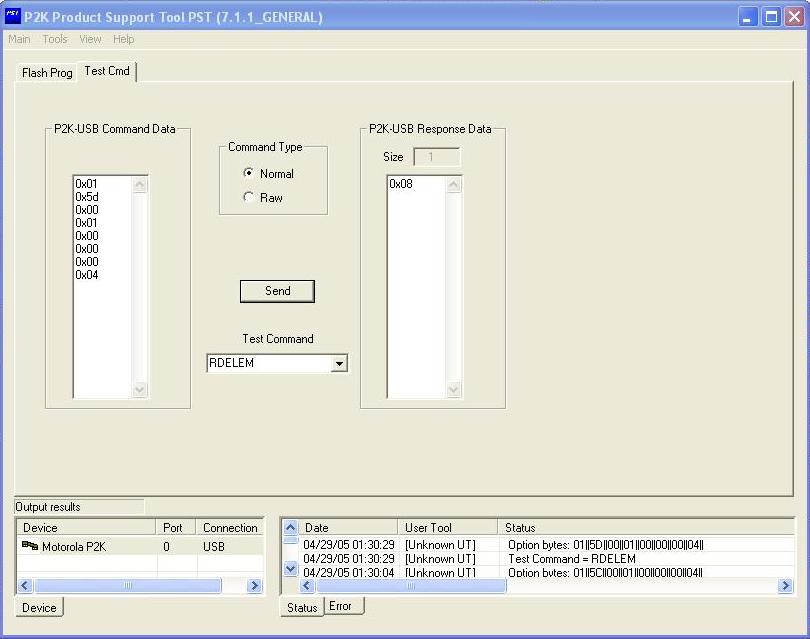Maximize the P2K Product Support Tool window
This screenshot has width=810, height=639.
click(771, 17)
